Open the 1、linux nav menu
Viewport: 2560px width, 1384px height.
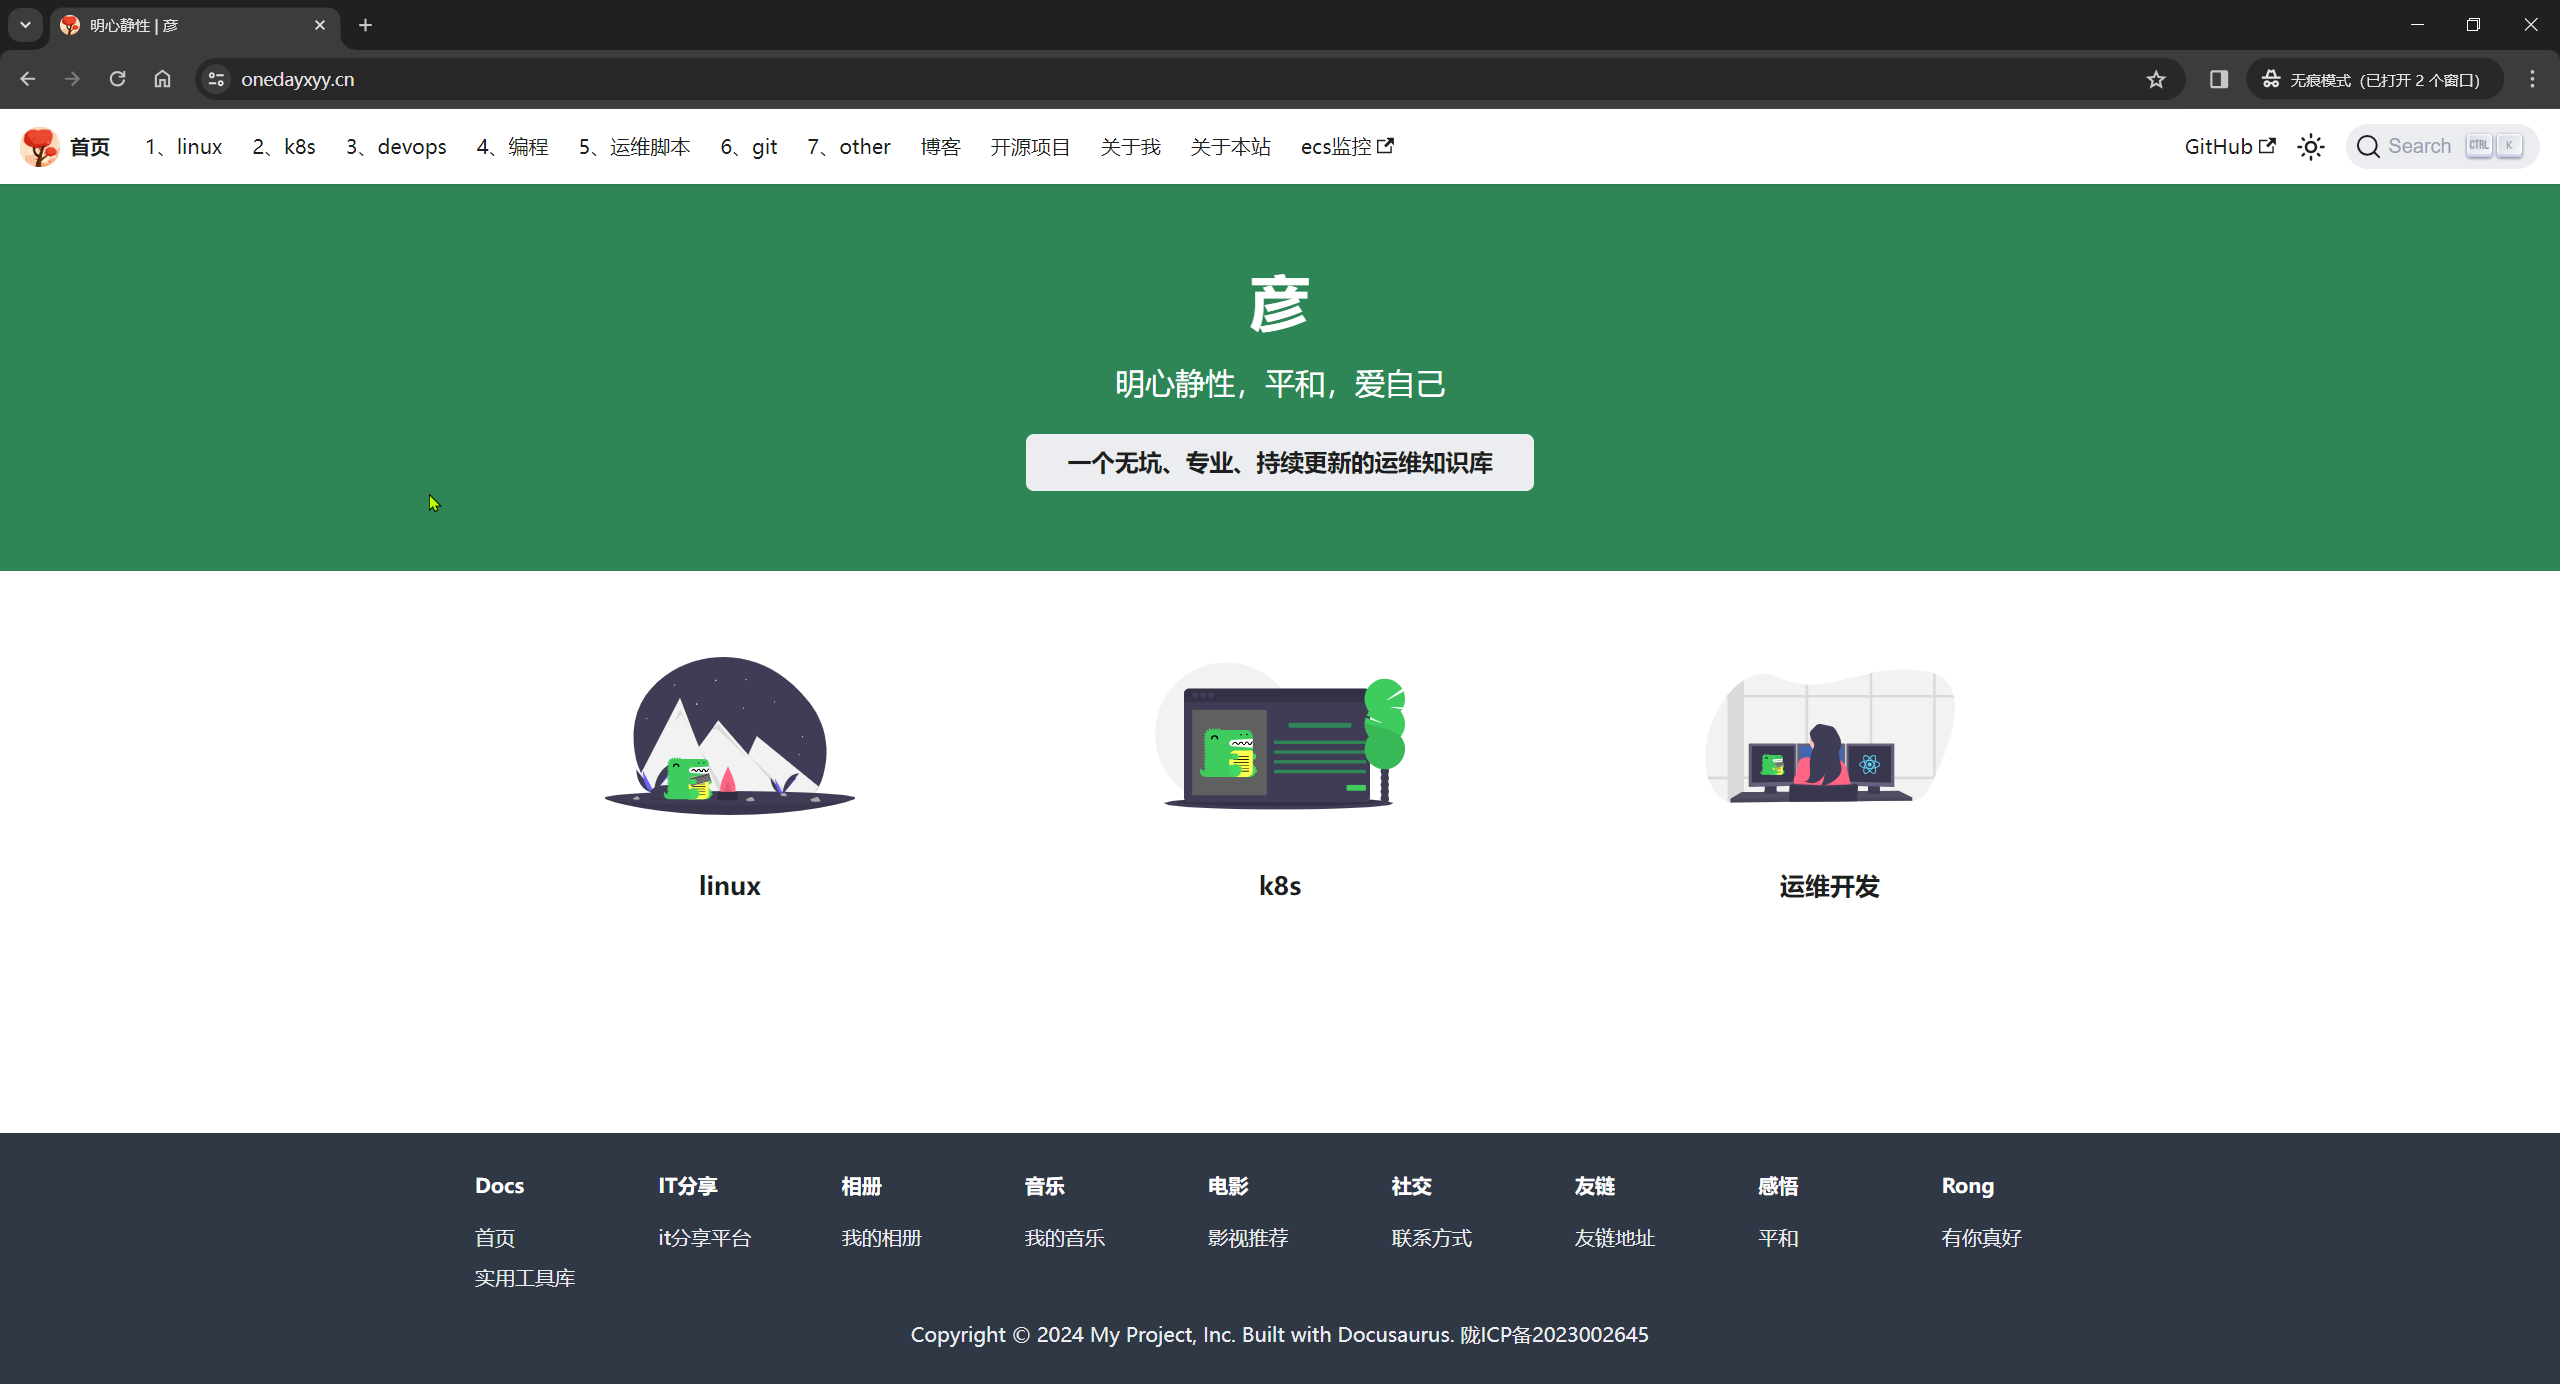(x=184, y=147)
